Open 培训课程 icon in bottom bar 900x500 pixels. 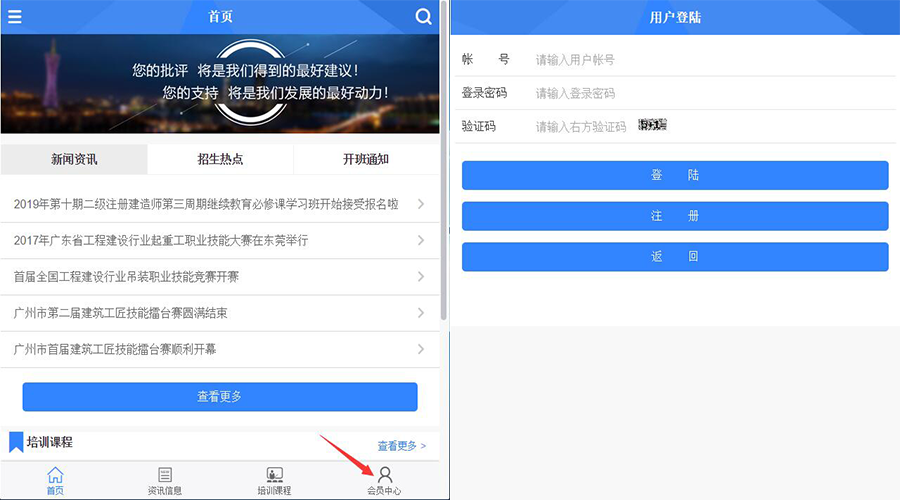(274, 480)
